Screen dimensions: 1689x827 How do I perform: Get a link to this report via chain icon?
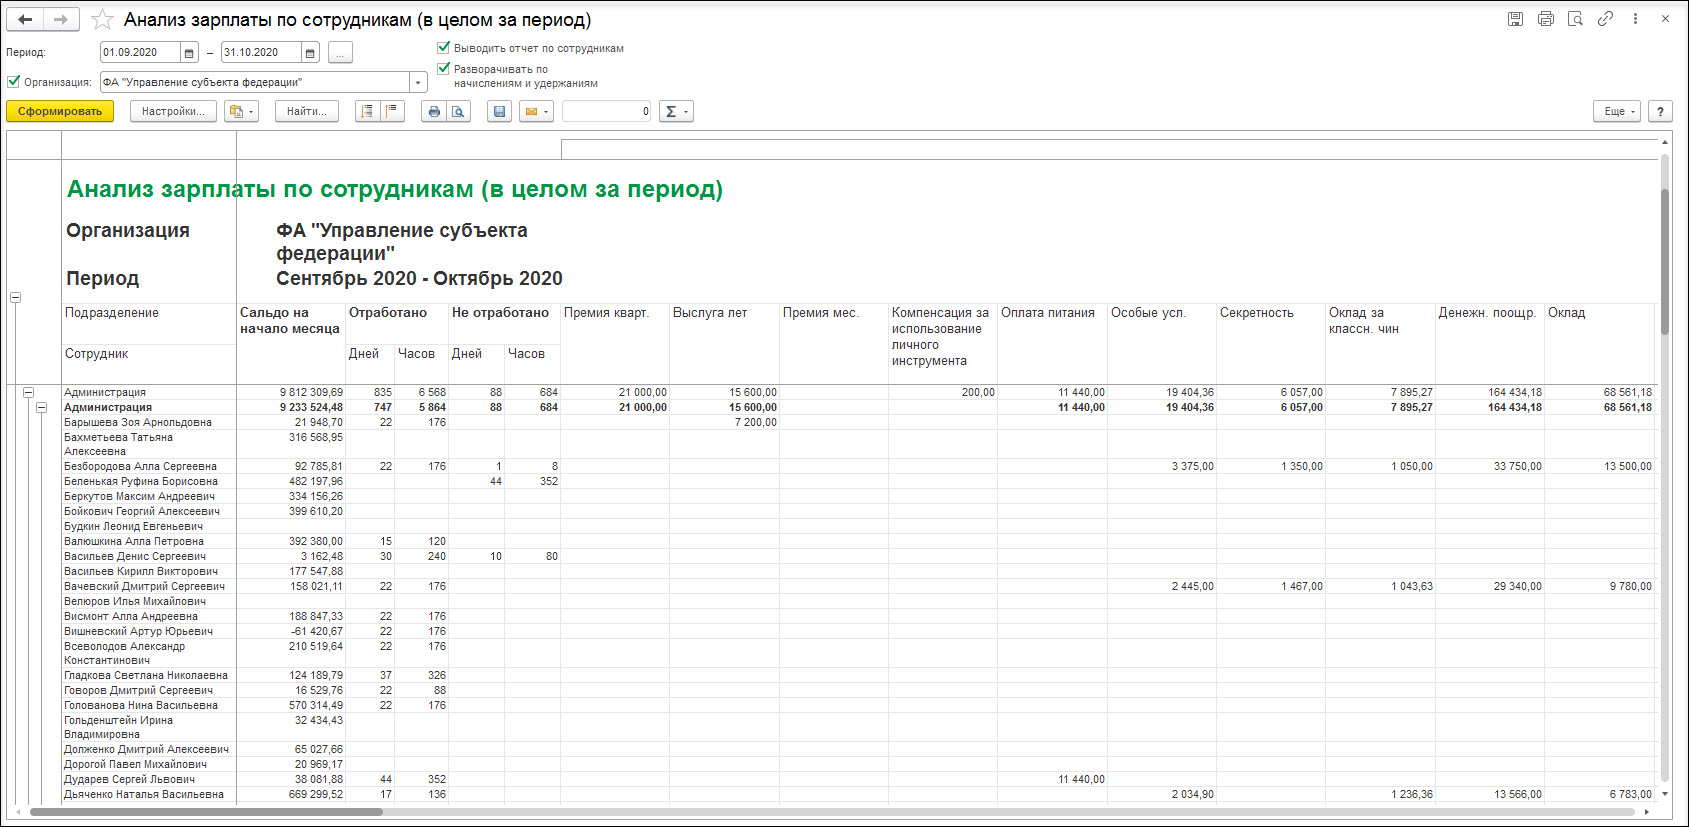tap(1606, 19)
